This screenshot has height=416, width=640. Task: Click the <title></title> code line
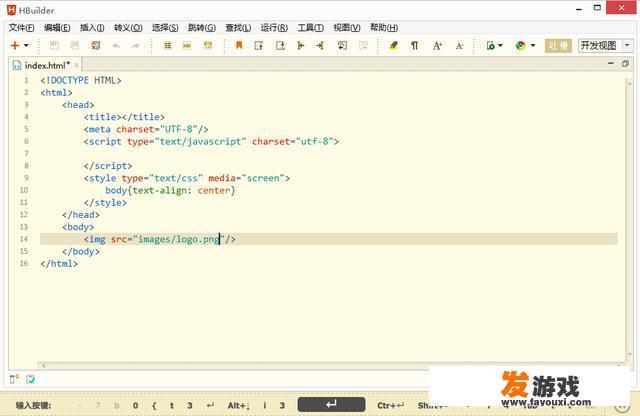click(124, 117)
